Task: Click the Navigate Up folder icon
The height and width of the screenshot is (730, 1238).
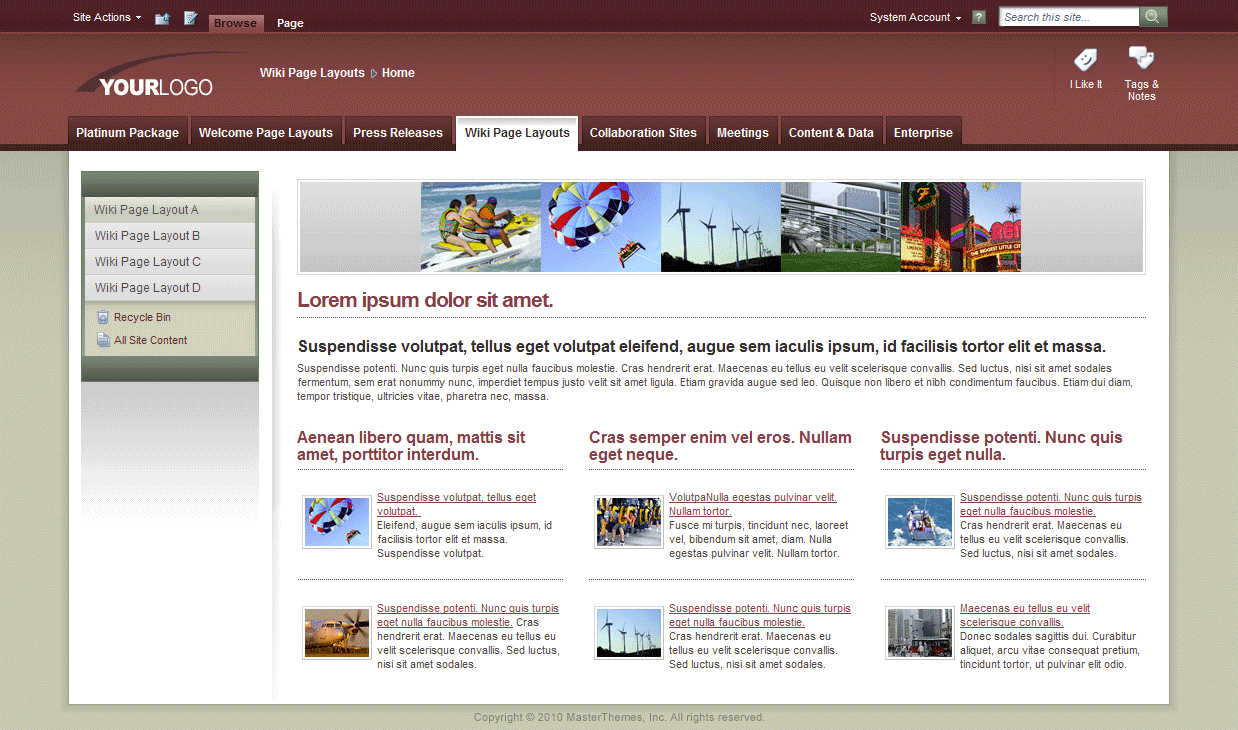Action: click(162, 17)
